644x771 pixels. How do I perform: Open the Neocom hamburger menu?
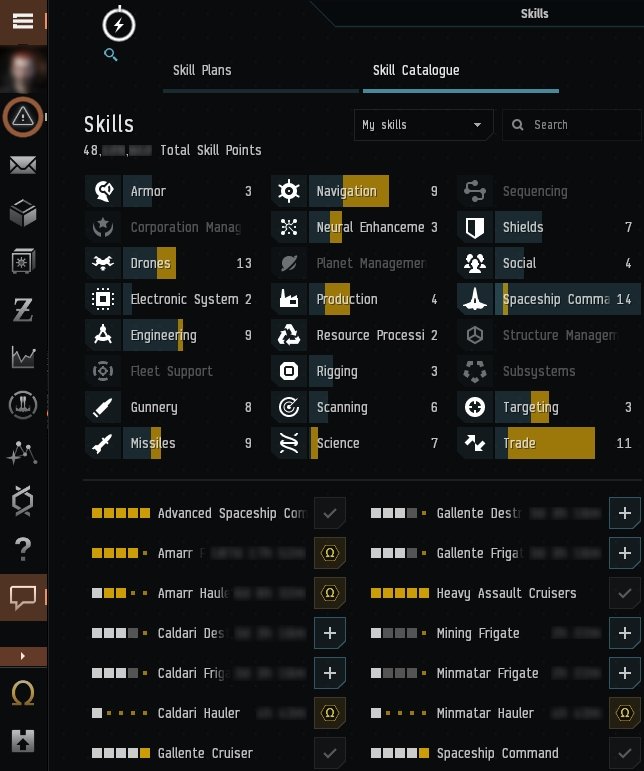pos(23,22)
